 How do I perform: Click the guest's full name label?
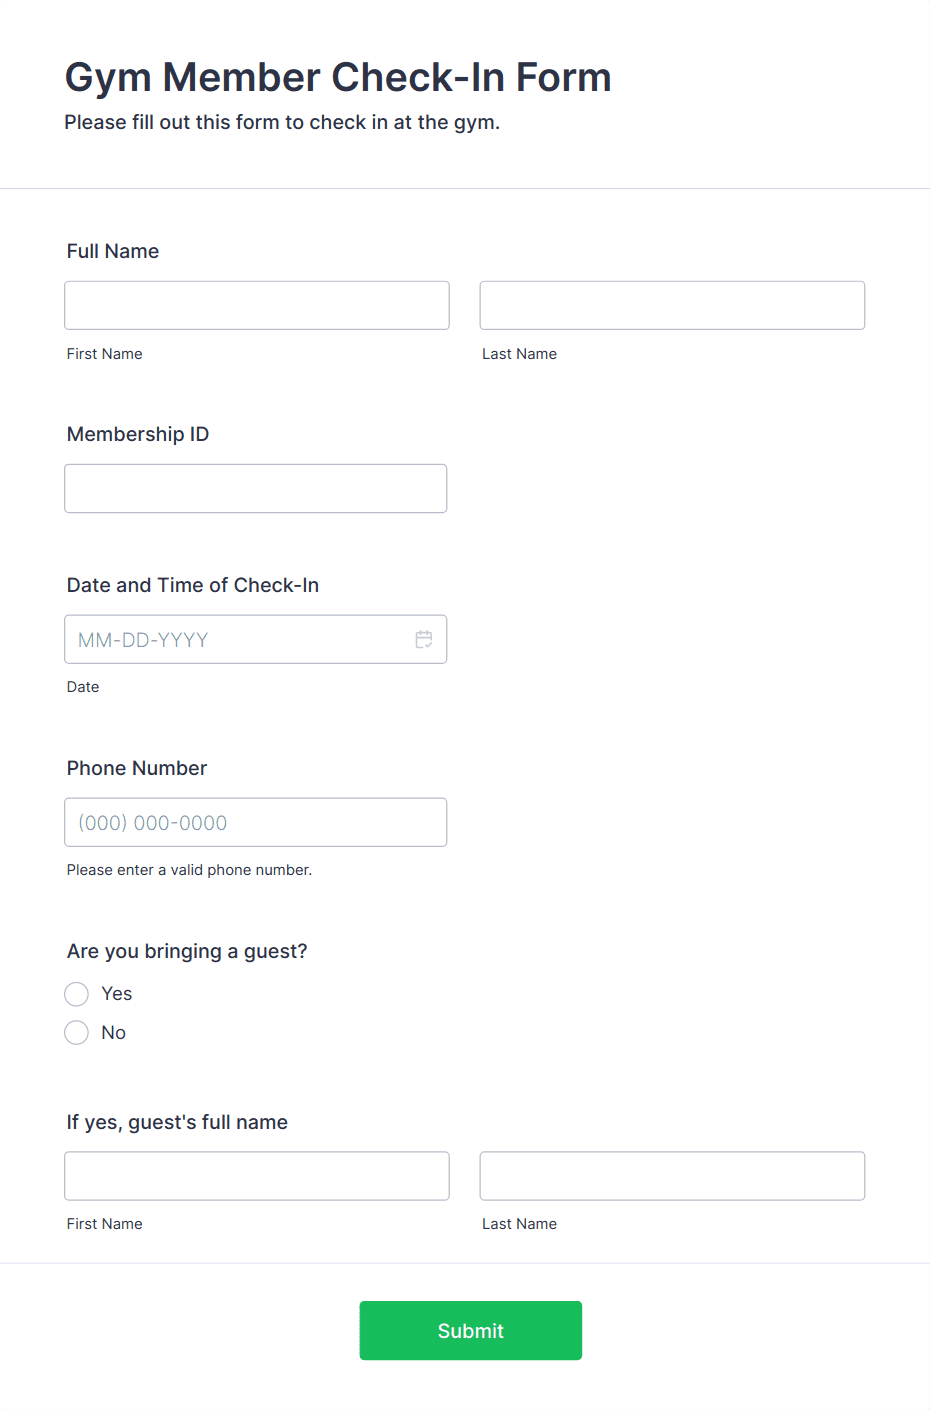click(177, 1122)
